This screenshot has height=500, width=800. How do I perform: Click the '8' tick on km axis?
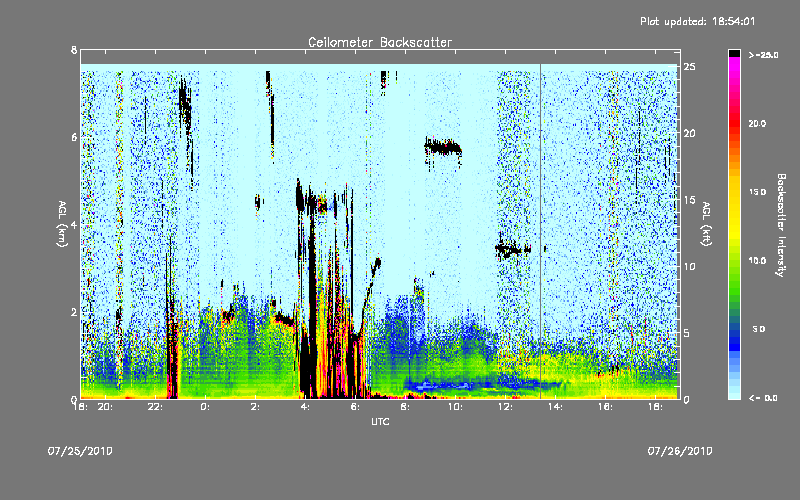point(74,50)
